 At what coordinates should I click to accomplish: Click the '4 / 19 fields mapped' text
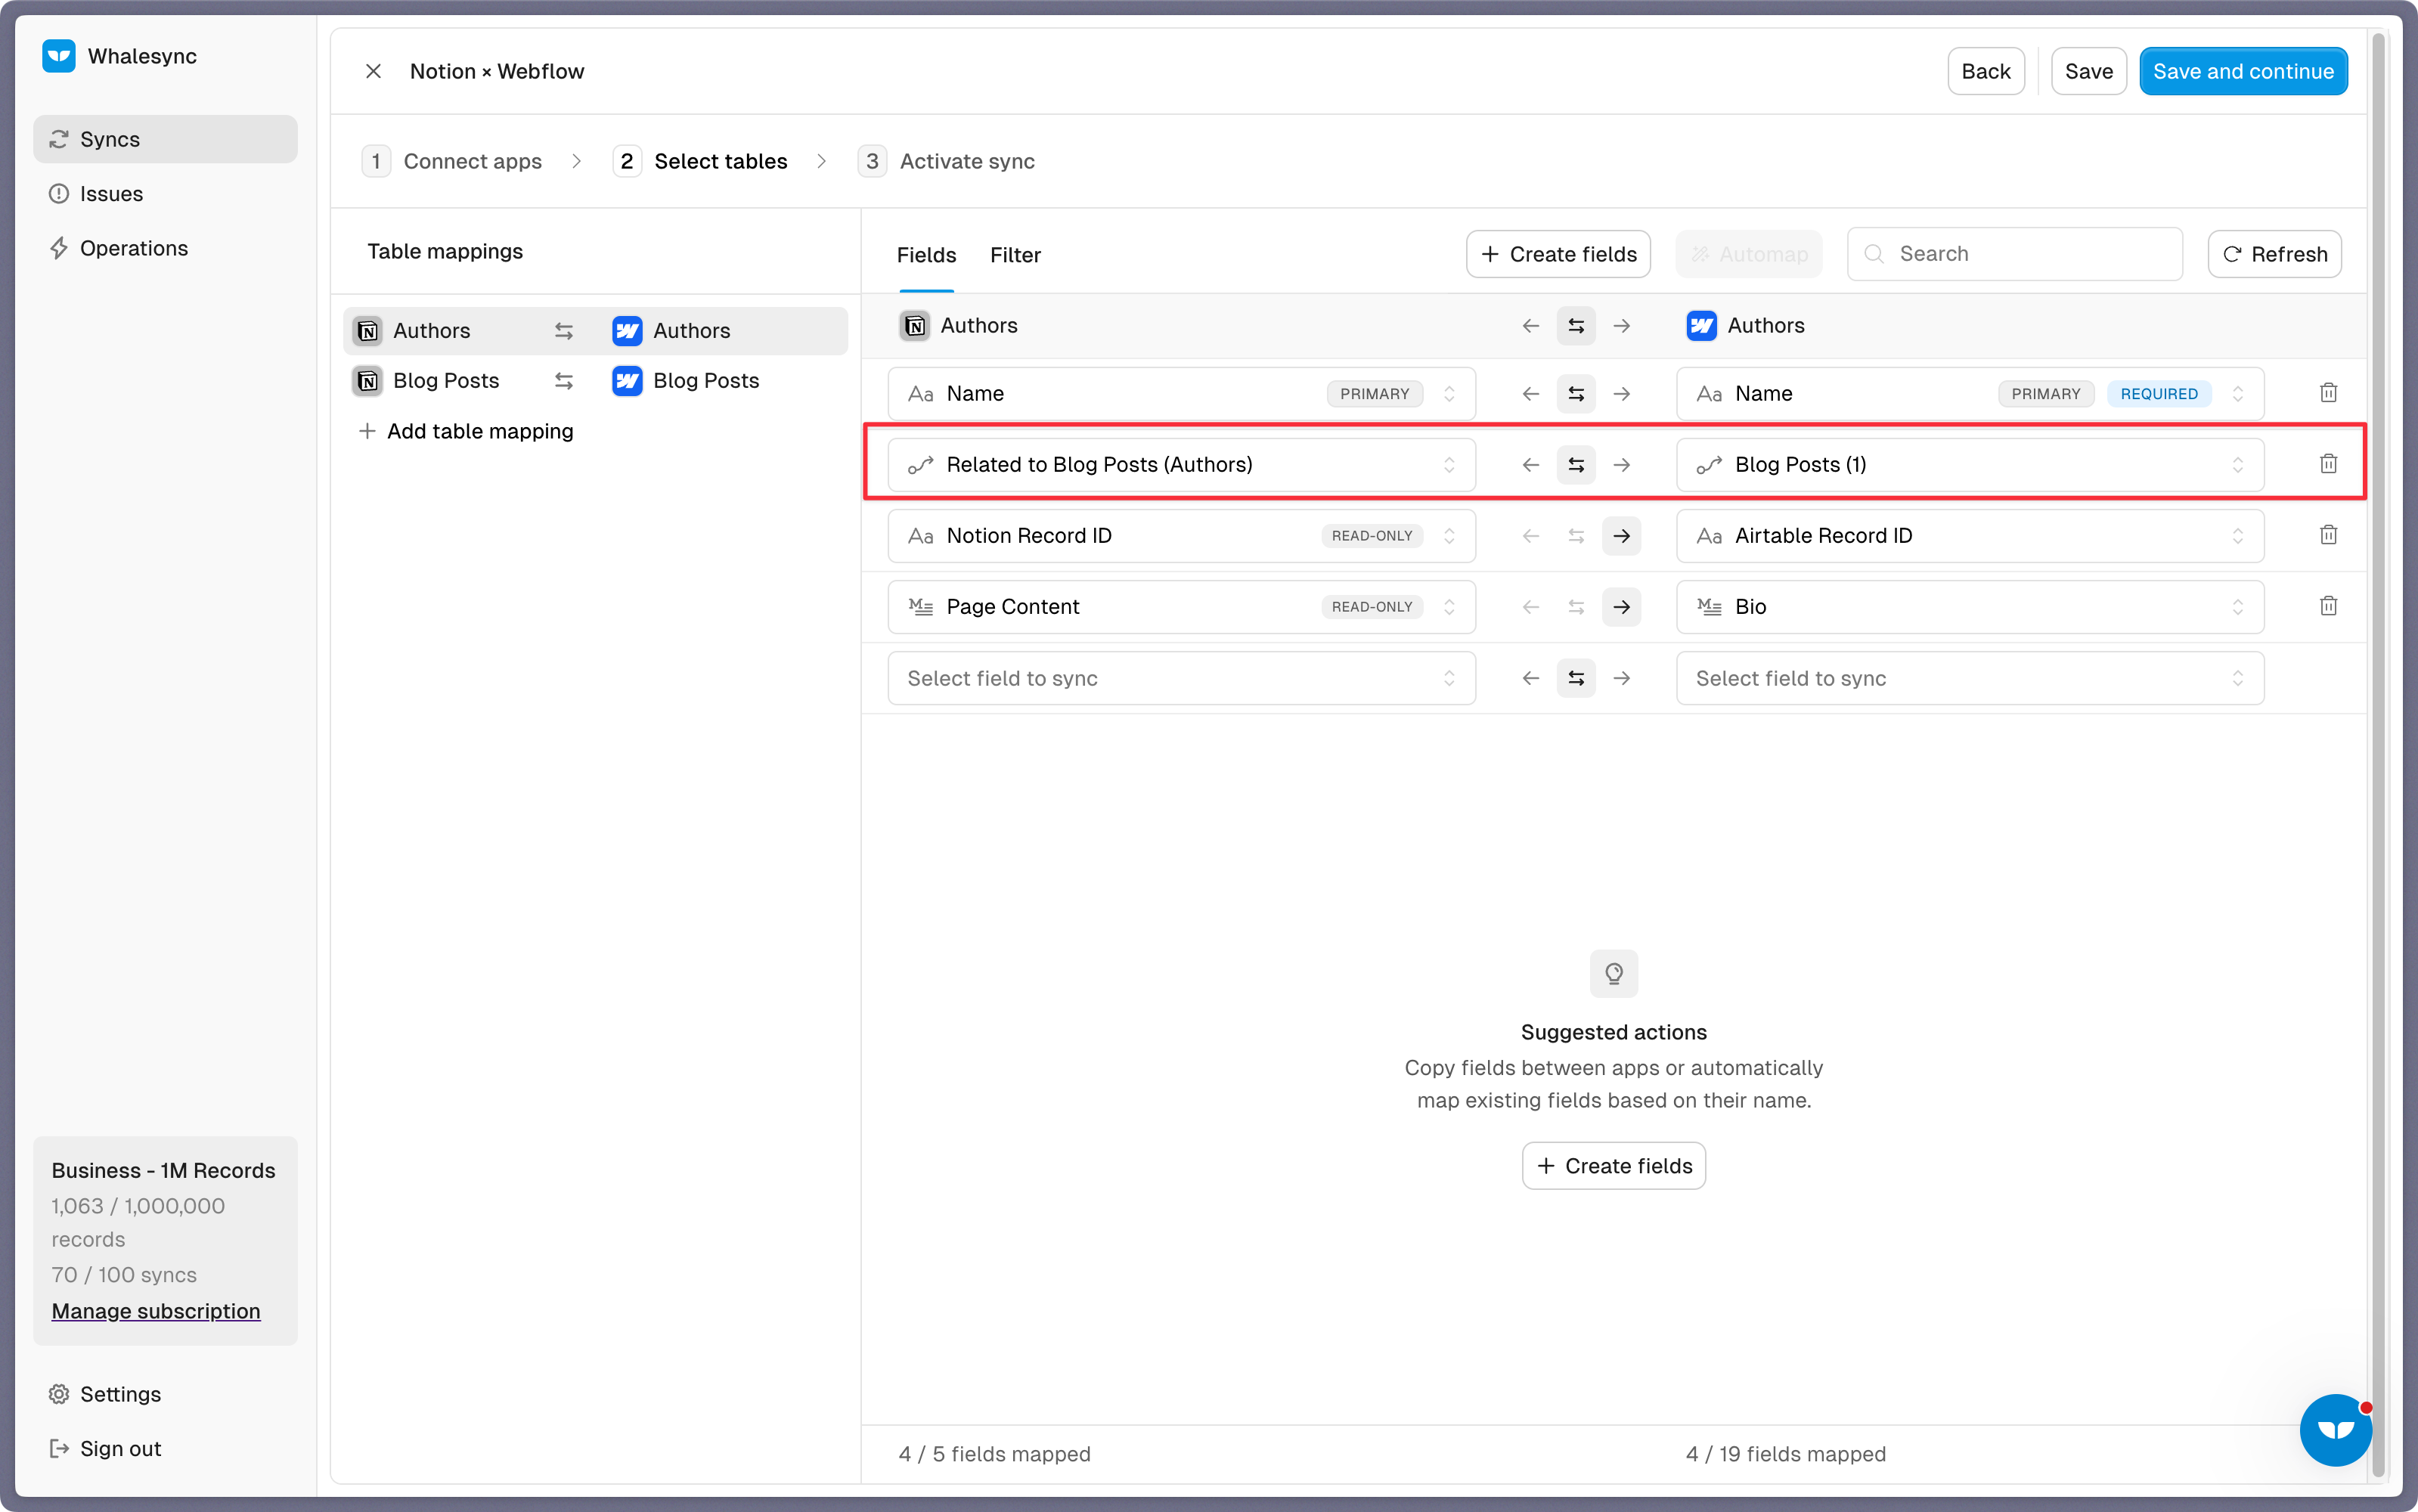(x=1785, y=1454)
